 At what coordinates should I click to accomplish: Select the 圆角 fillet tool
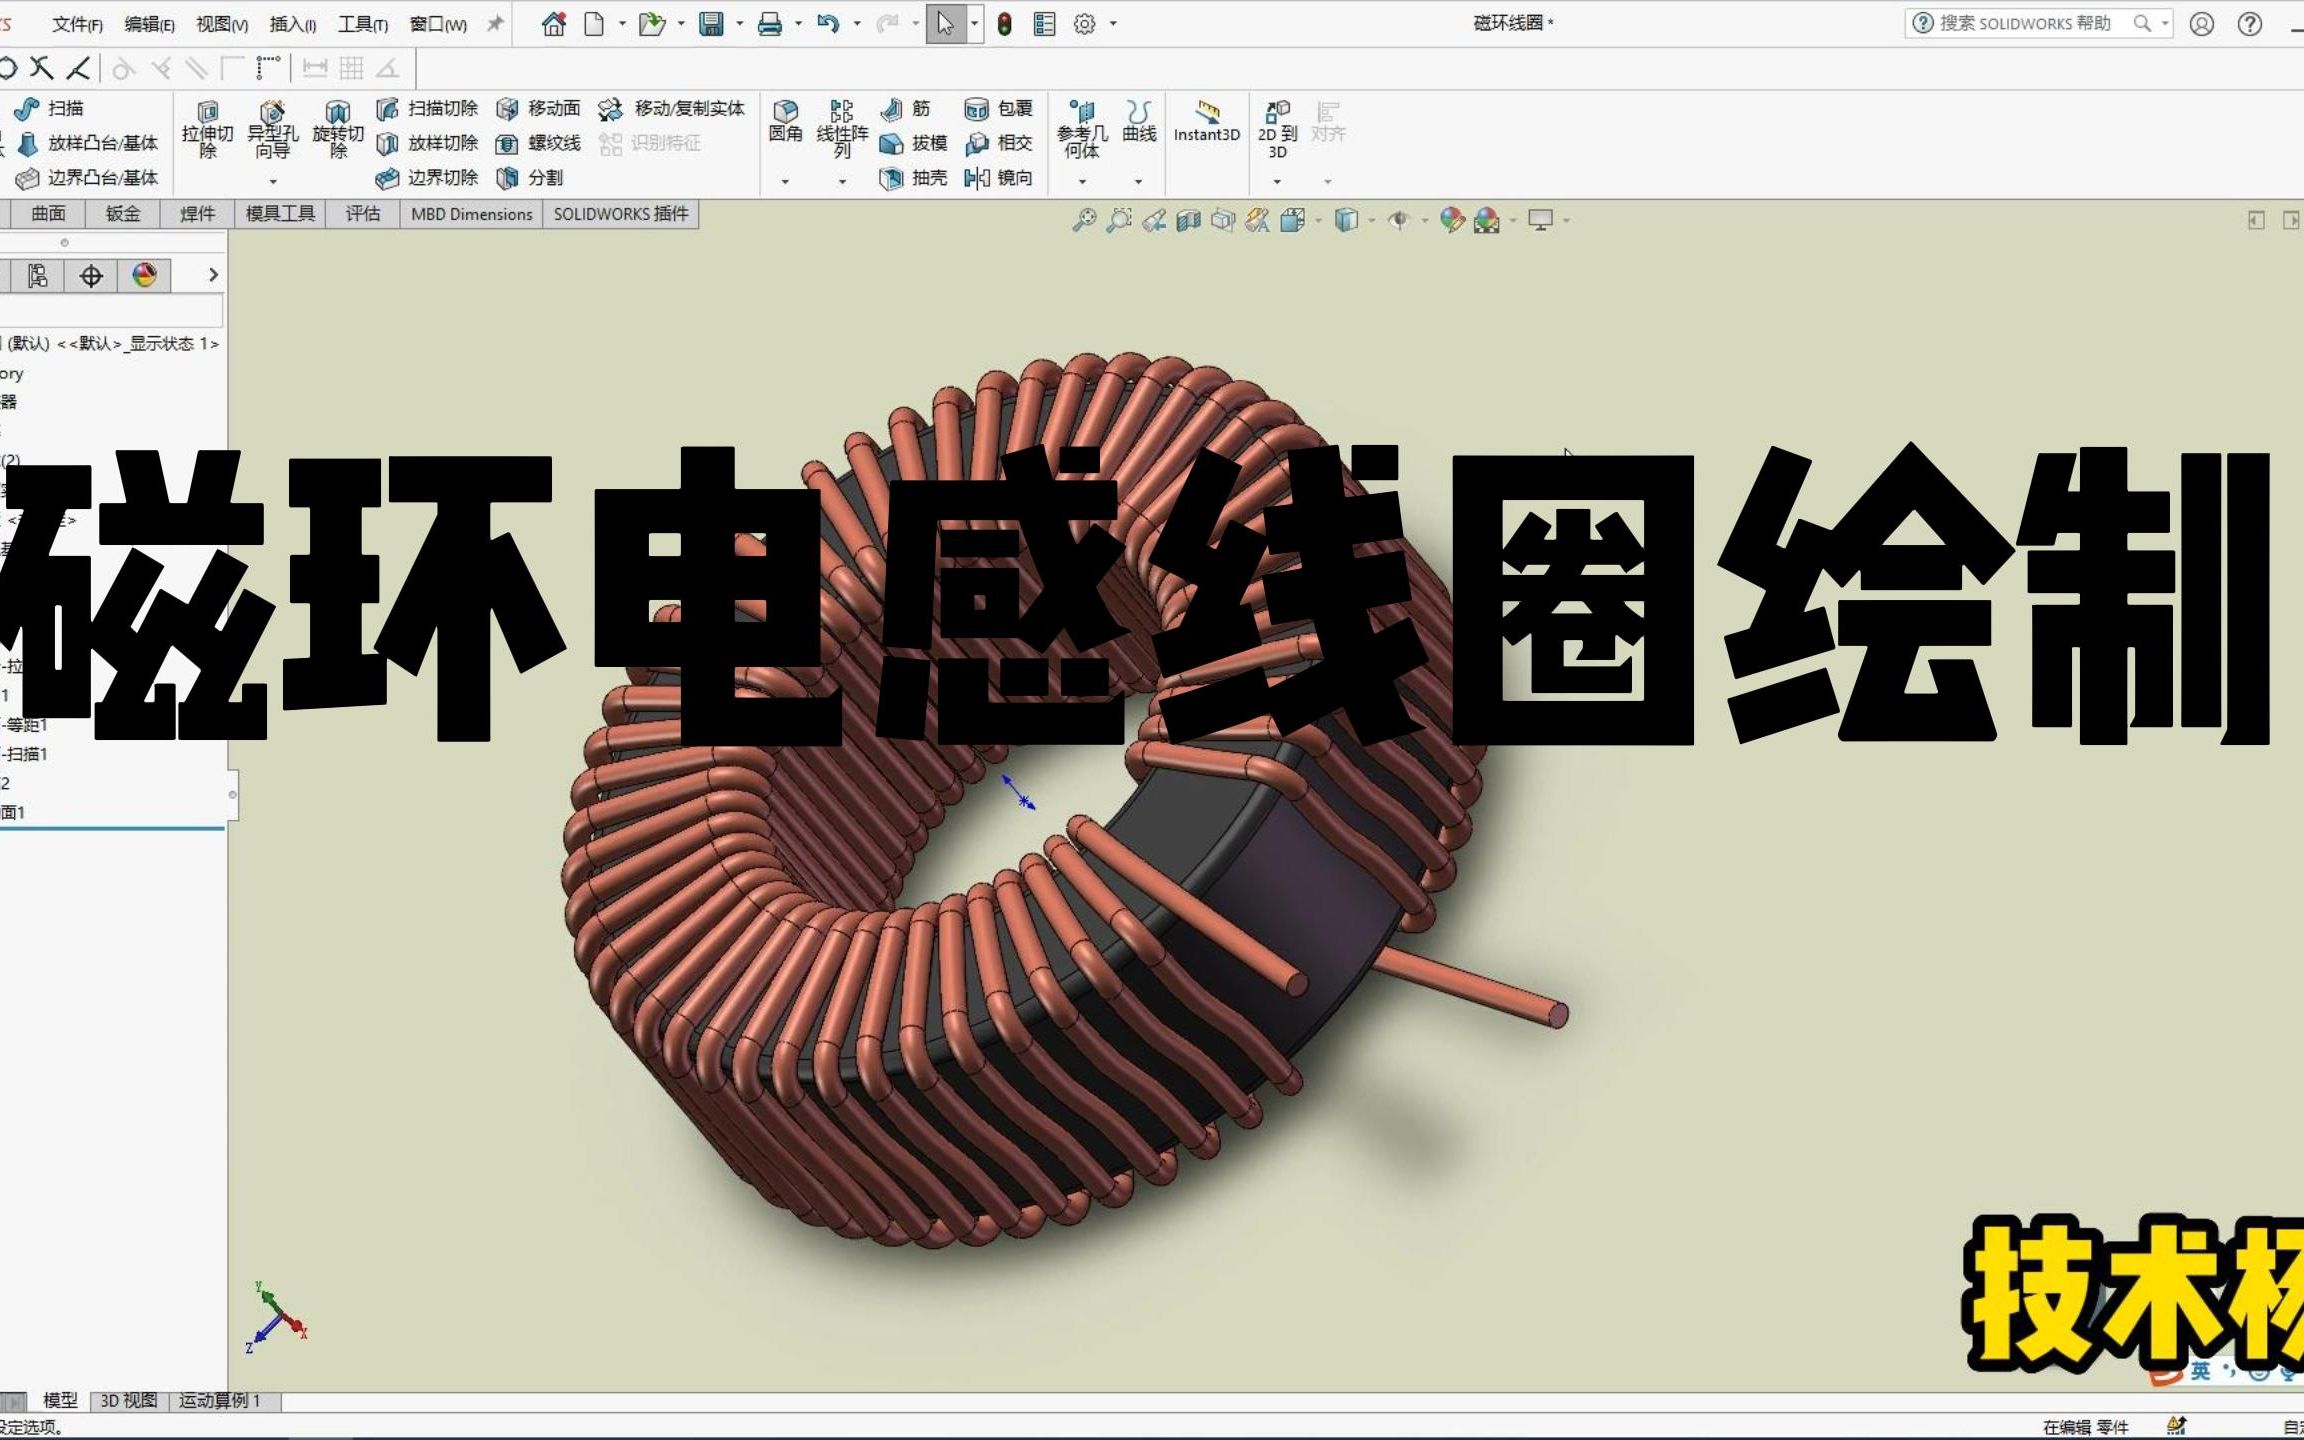785,120
